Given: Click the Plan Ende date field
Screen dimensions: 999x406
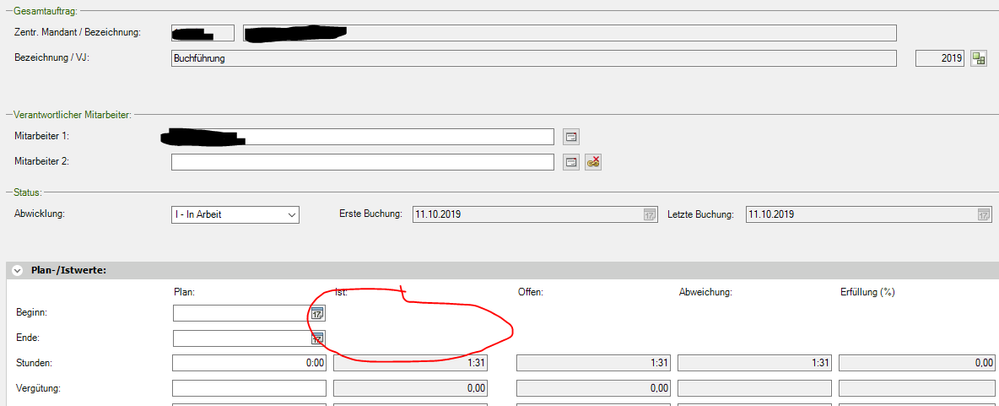Looking at the screenshot, I should pyautogui.click(x=240, y=338).
